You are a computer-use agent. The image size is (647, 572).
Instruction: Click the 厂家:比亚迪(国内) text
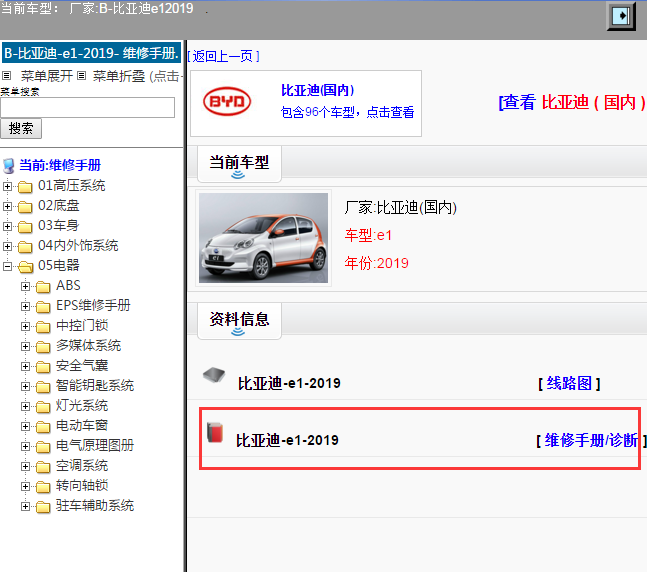(401, 208)
